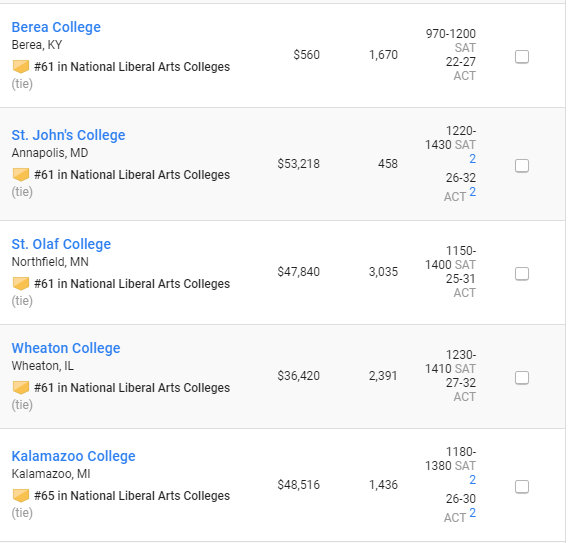Viewport: 570px width, 543px height.
Task: Check the compare box for Berea College
Action: point(522,57)
